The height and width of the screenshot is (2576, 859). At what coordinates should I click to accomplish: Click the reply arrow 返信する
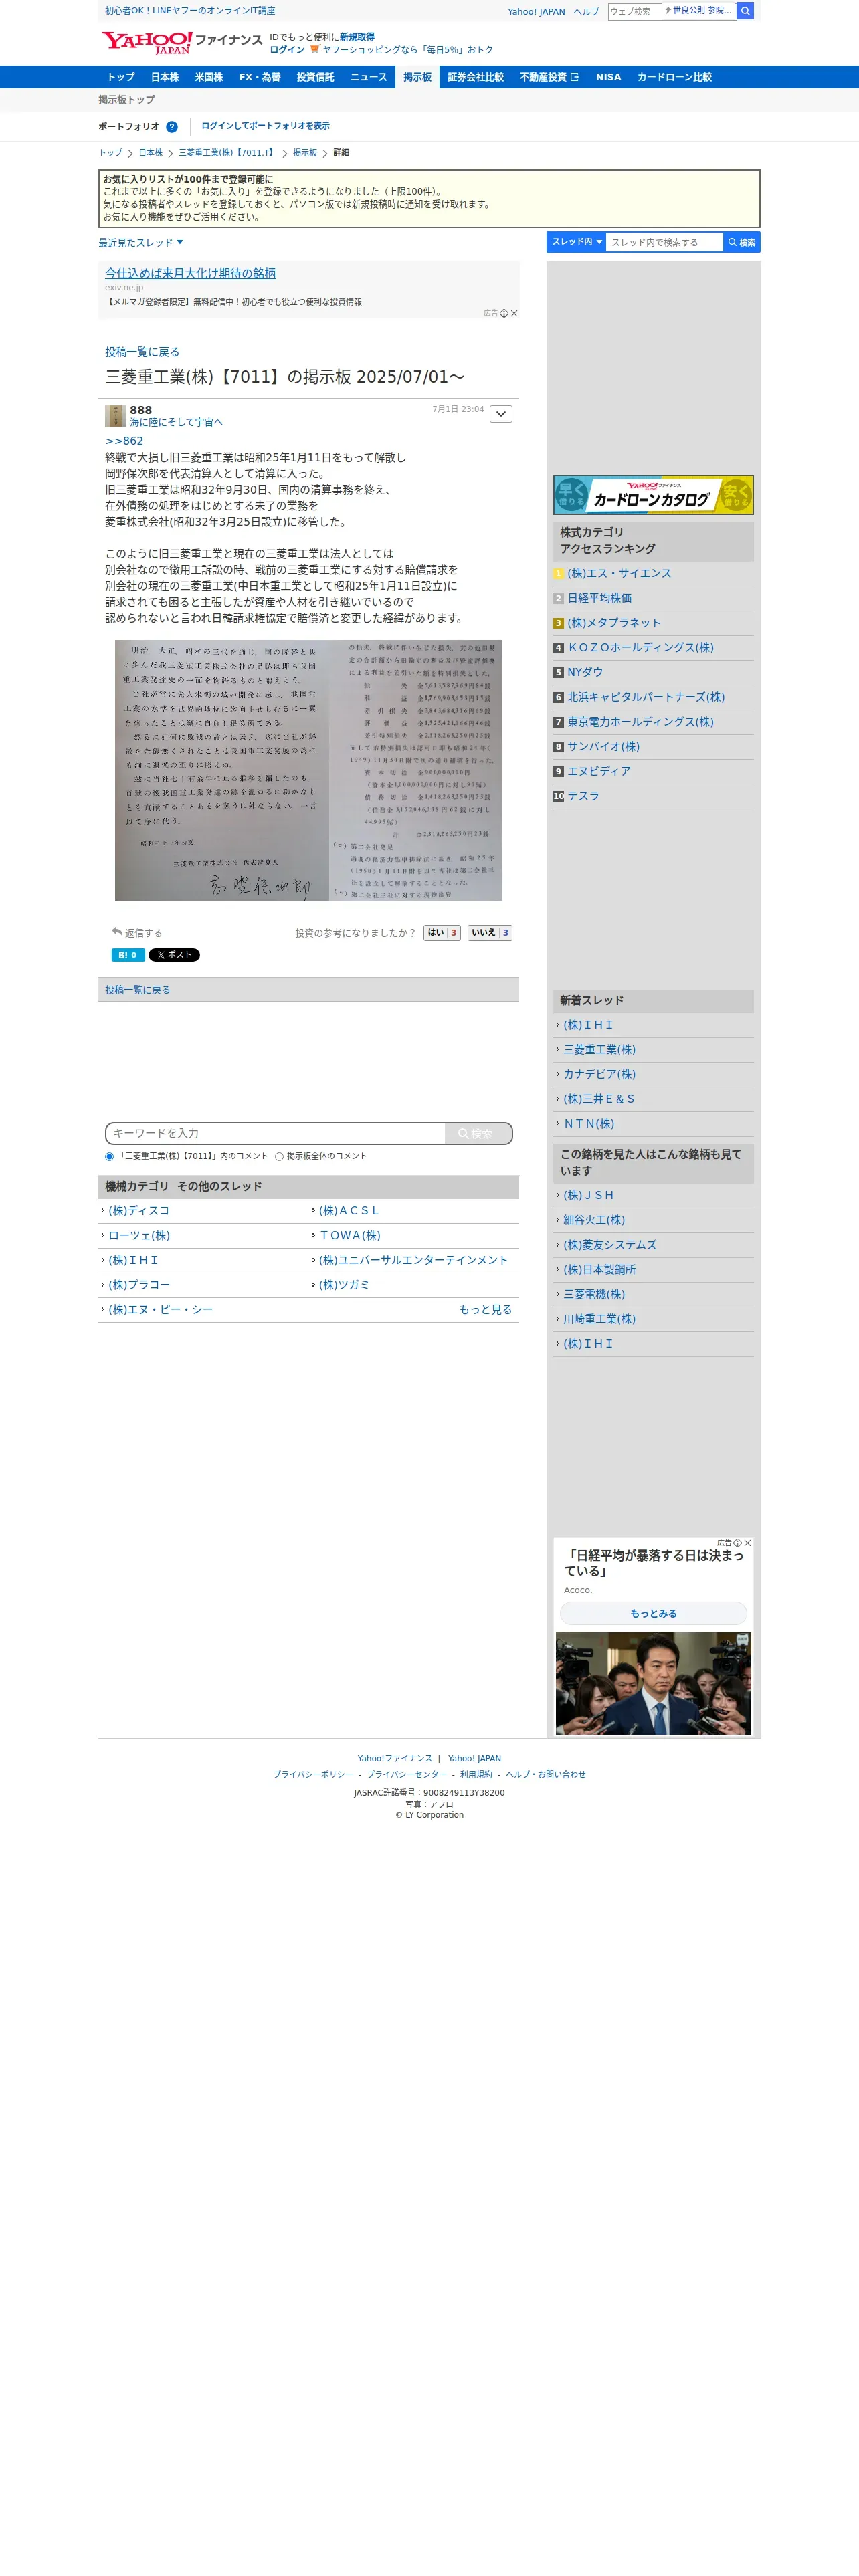pyautogui.click(x=137, y=932)
